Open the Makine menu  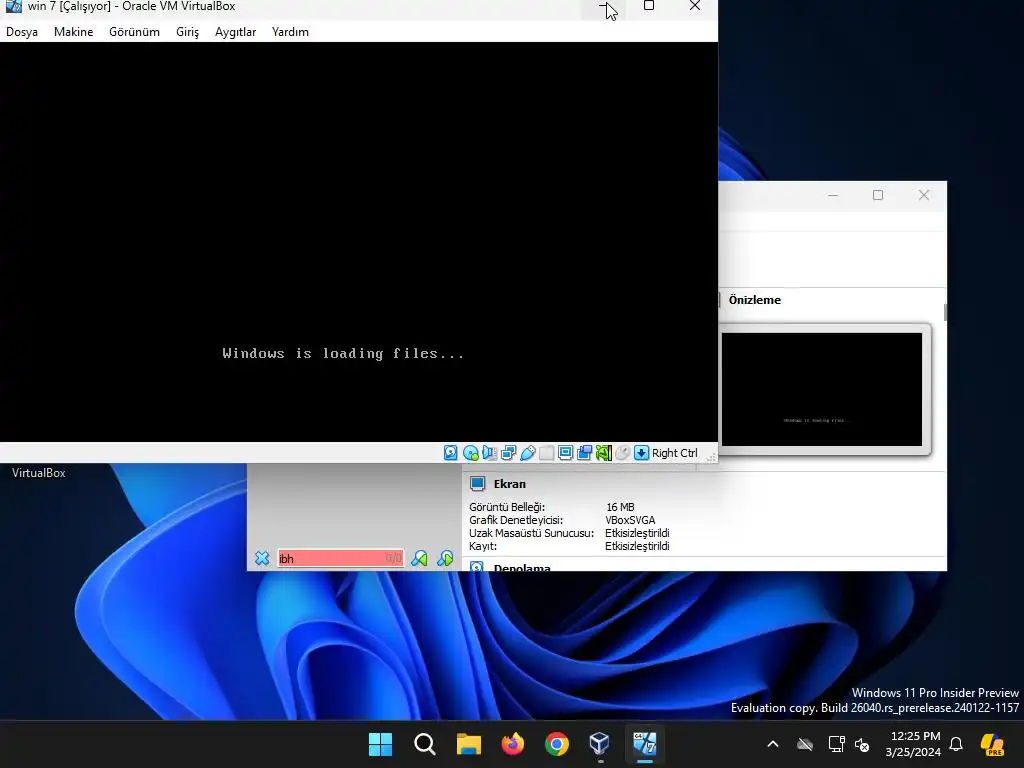point(73,32)
